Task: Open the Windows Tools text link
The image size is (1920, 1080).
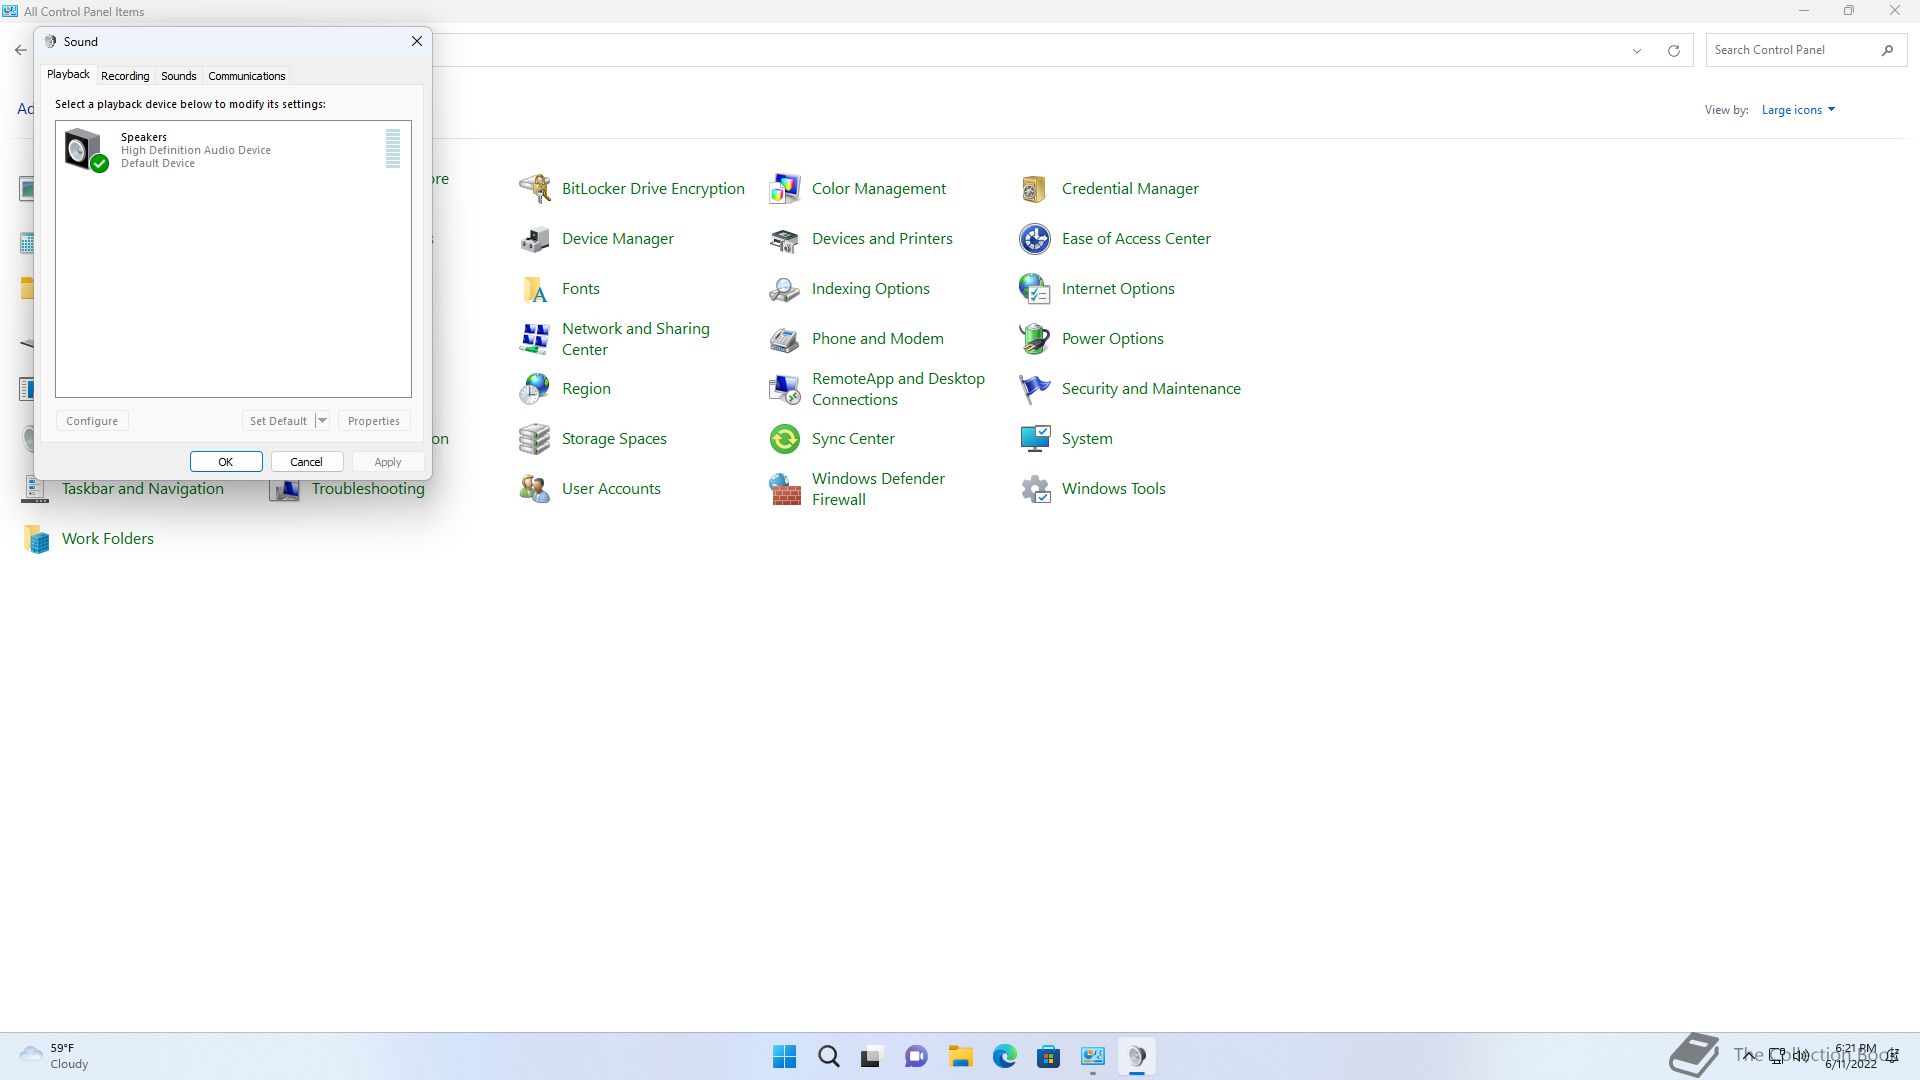Action: (1114, 488)
